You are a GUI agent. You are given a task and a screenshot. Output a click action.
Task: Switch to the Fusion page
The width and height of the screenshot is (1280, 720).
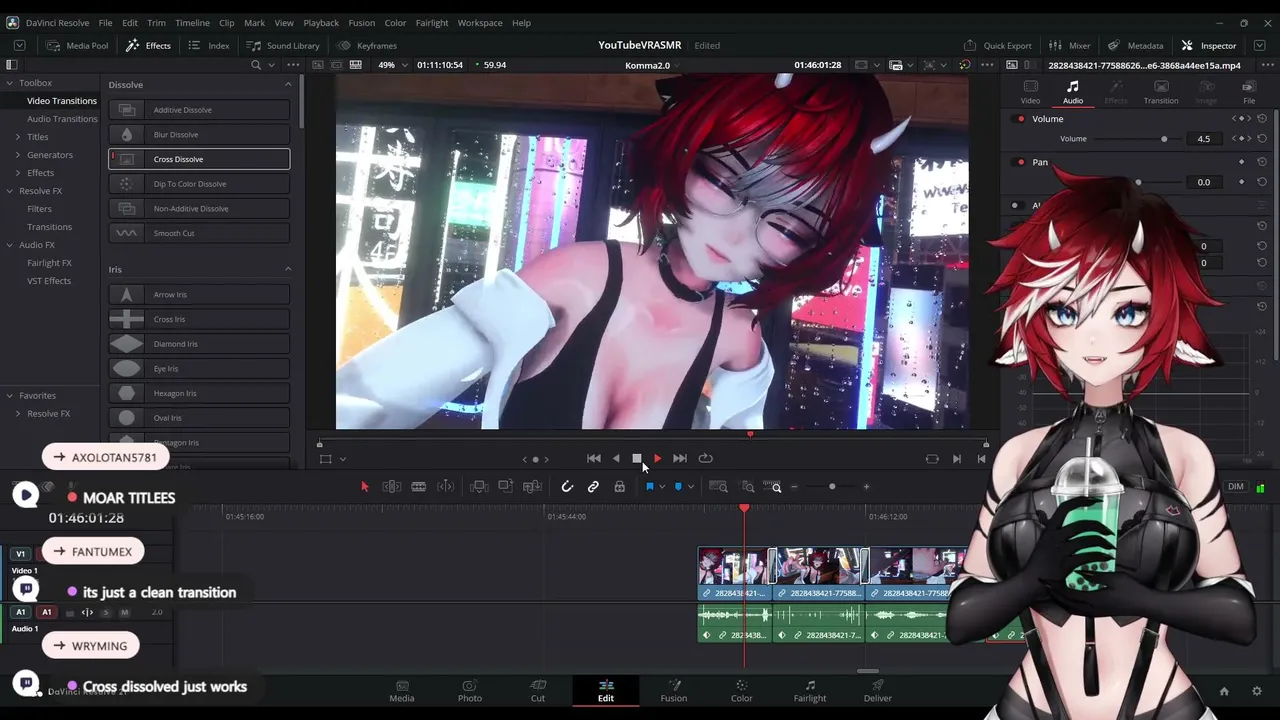(x=674, y=691)
